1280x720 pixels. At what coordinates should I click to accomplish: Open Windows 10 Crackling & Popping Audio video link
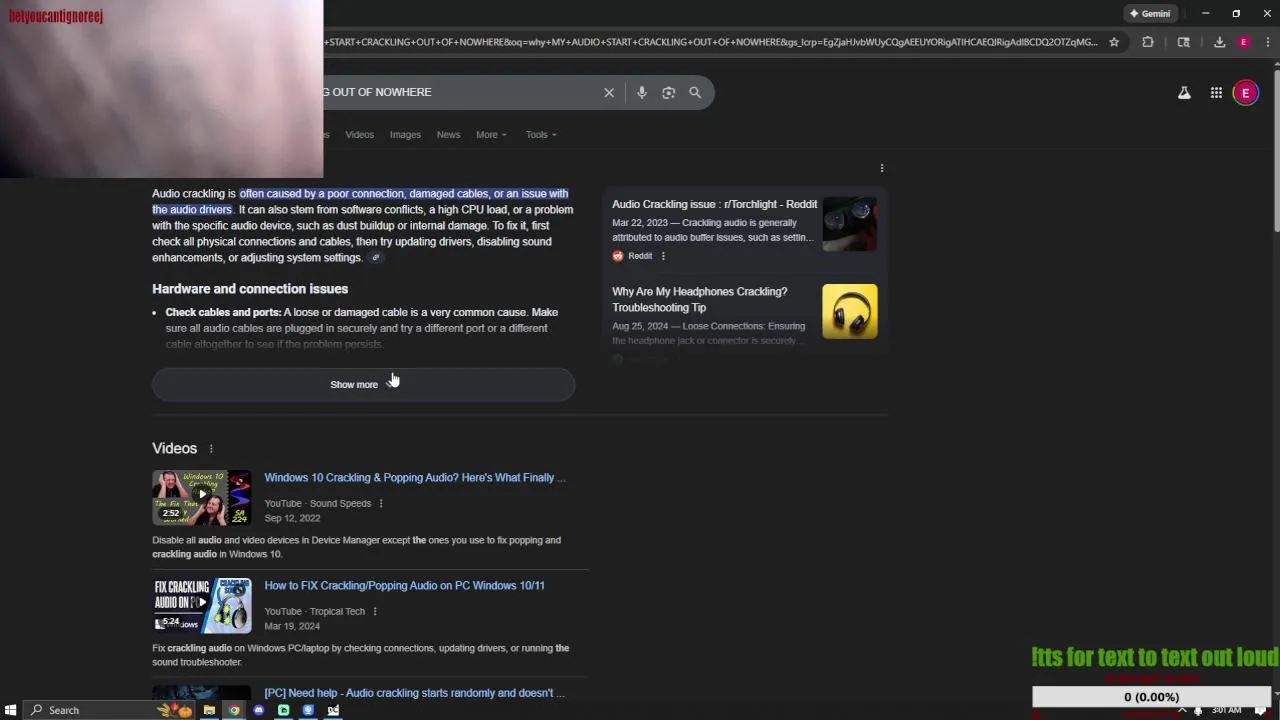[414, 477]
